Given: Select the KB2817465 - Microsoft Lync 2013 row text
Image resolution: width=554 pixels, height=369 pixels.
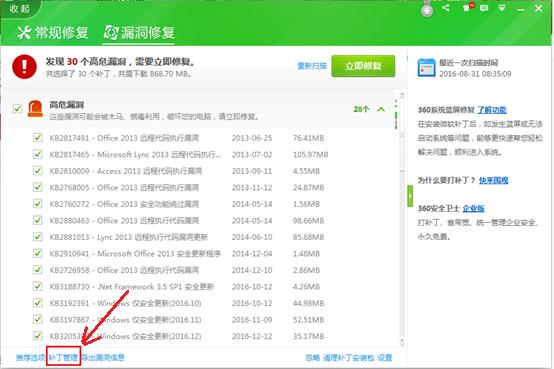Looking at the screenshot, I should click(135, 154).
